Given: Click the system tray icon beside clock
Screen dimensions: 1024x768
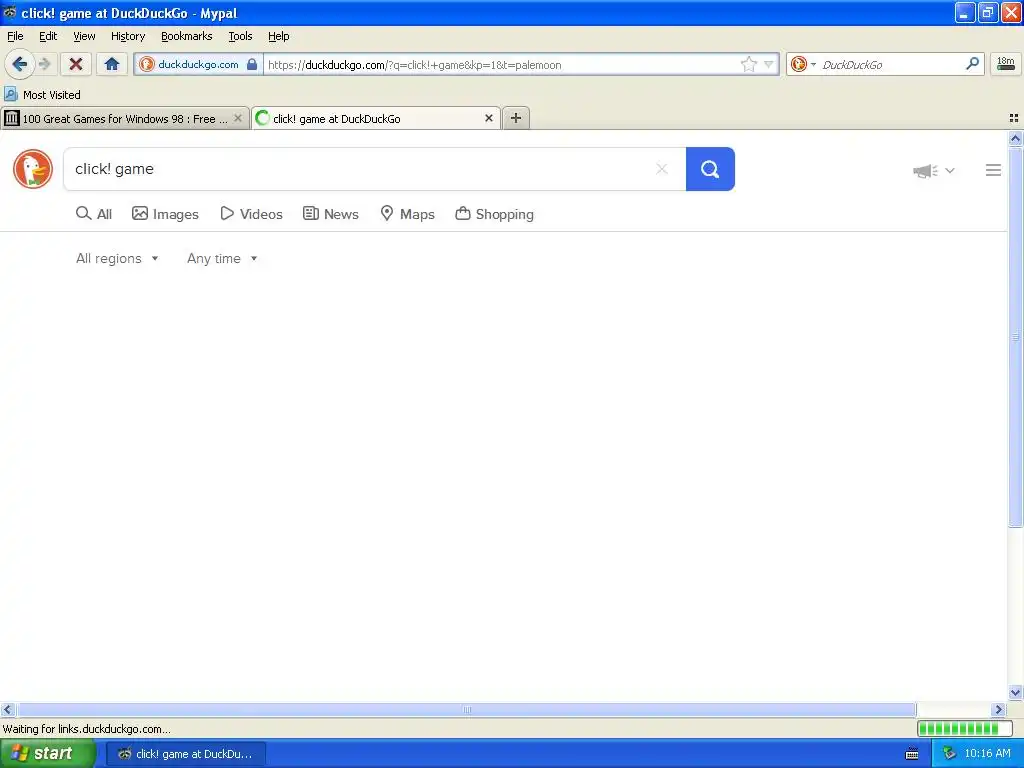Looking at the screenshot, I should (x=949, y=754).
